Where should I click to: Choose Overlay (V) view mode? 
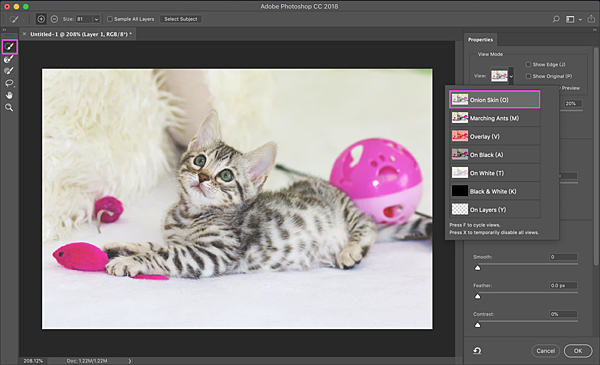pyautogui.click(x=495, y=137)
